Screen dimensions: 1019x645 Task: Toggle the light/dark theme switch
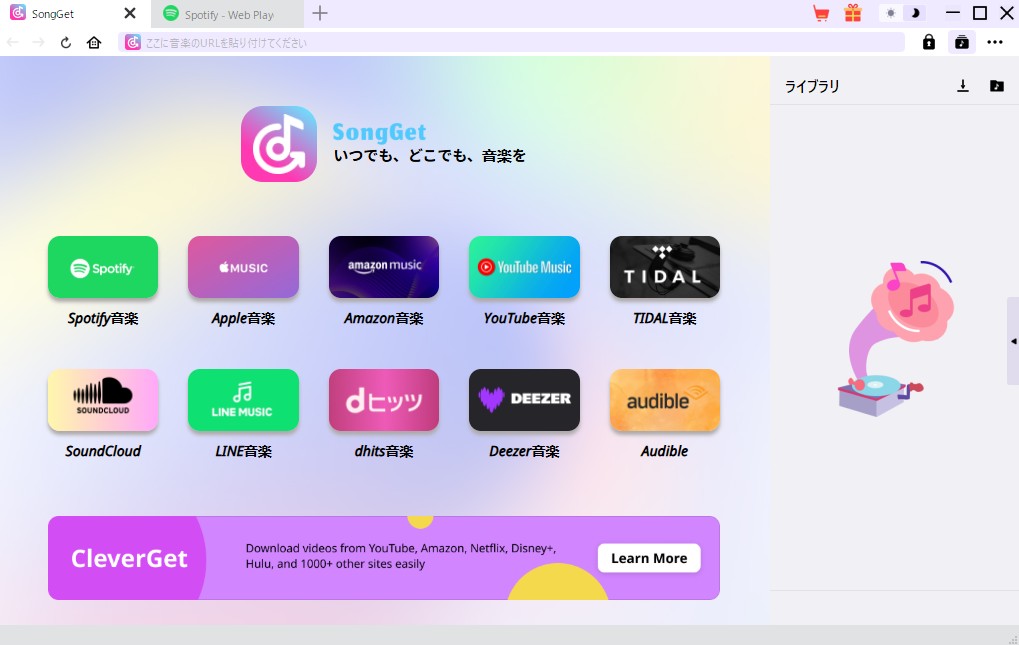coord(902,13)
